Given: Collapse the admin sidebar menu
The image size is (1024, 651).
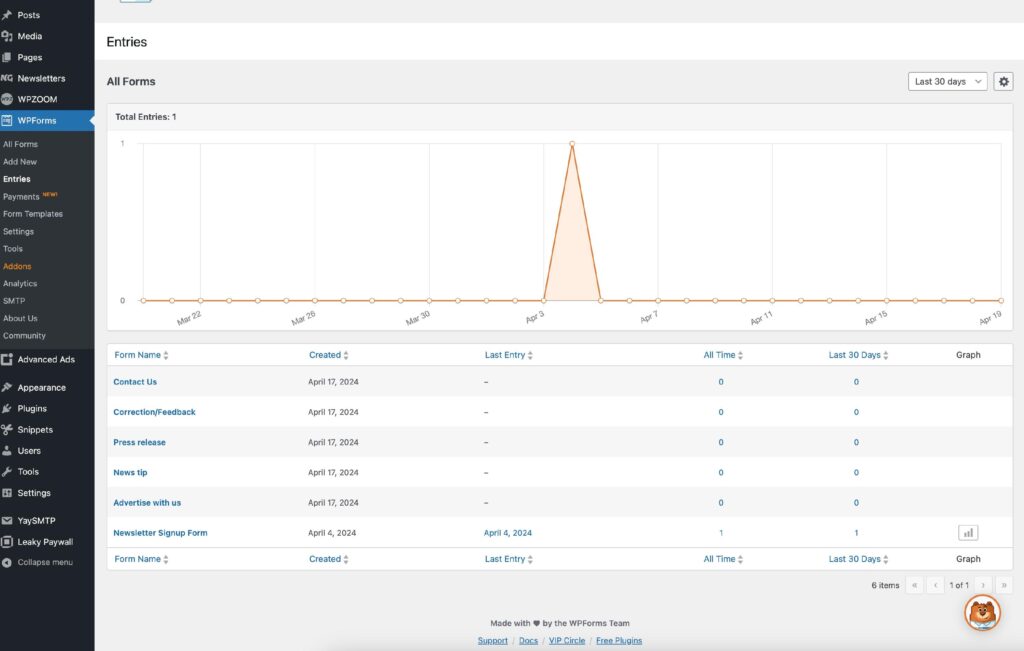Looking at the screenshot, I should [x=37, y=563].
